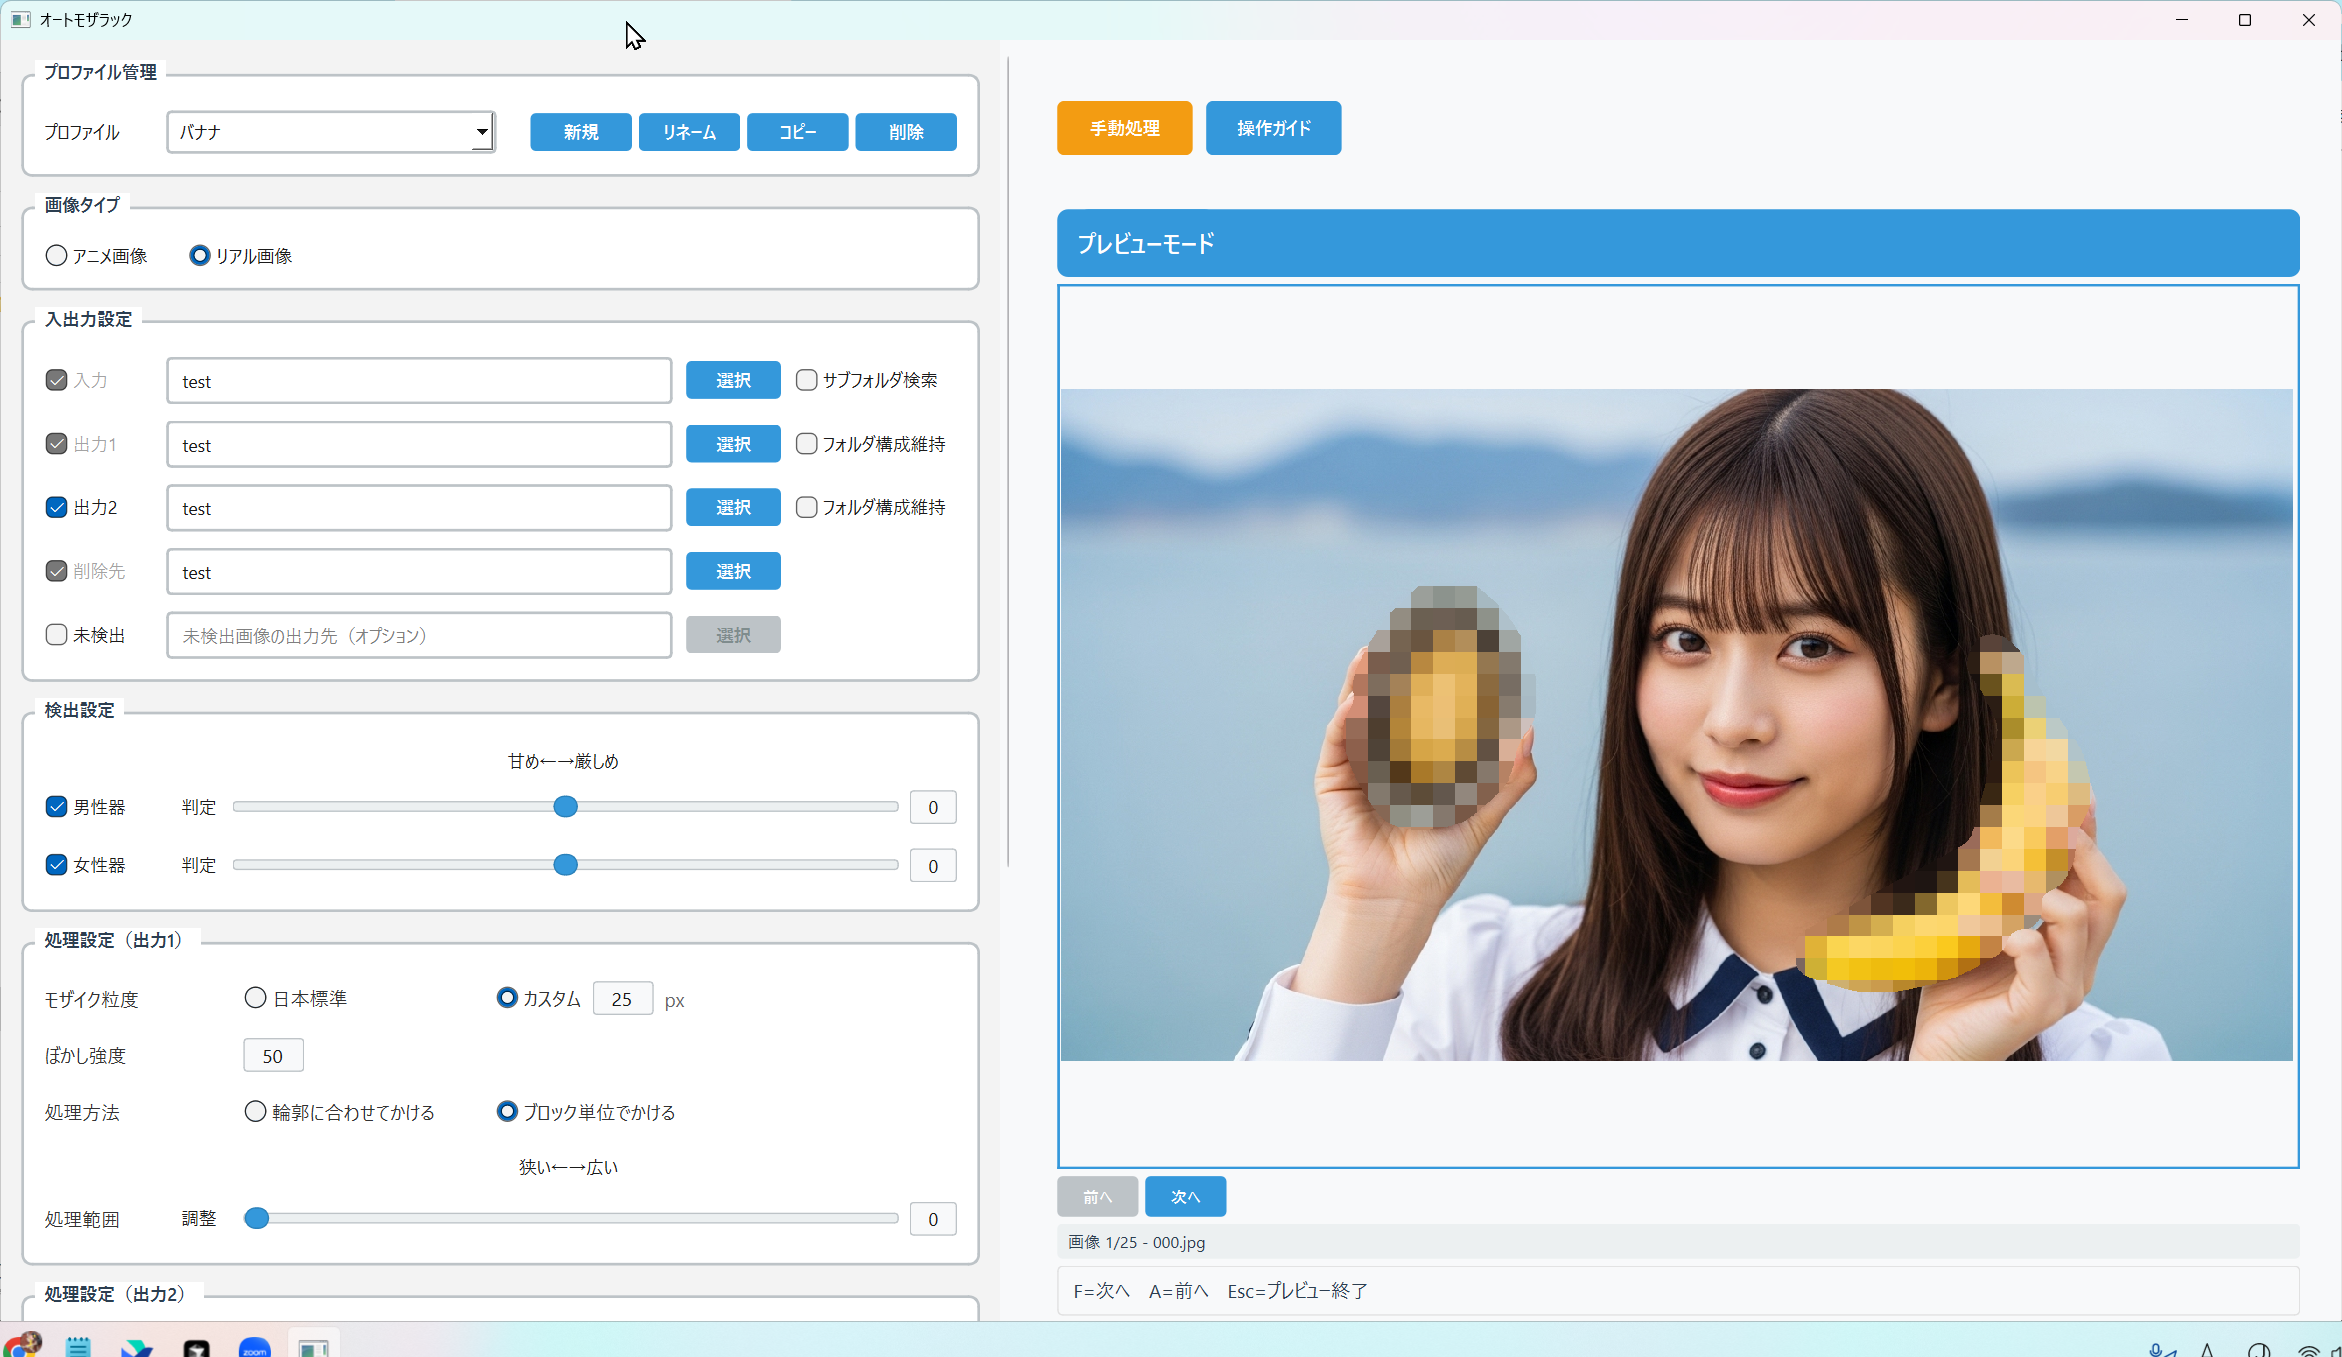Click the app icon in title bar
Image resolution: width=2342 pixels, height=1357 pixels.
20,19
